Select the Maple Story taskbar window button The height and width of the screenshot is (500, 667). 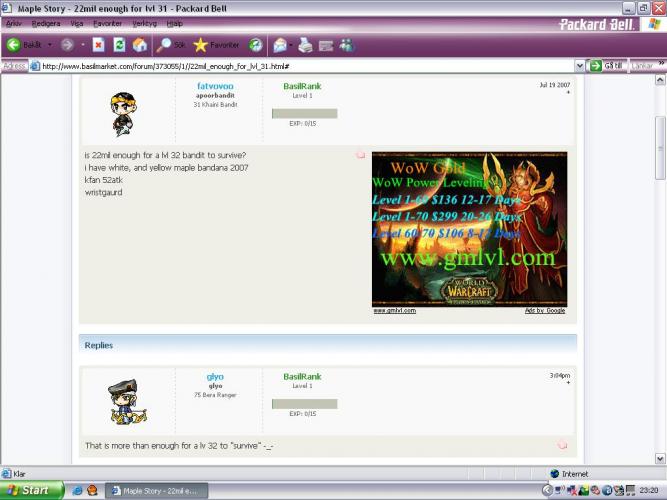point(157,491)
